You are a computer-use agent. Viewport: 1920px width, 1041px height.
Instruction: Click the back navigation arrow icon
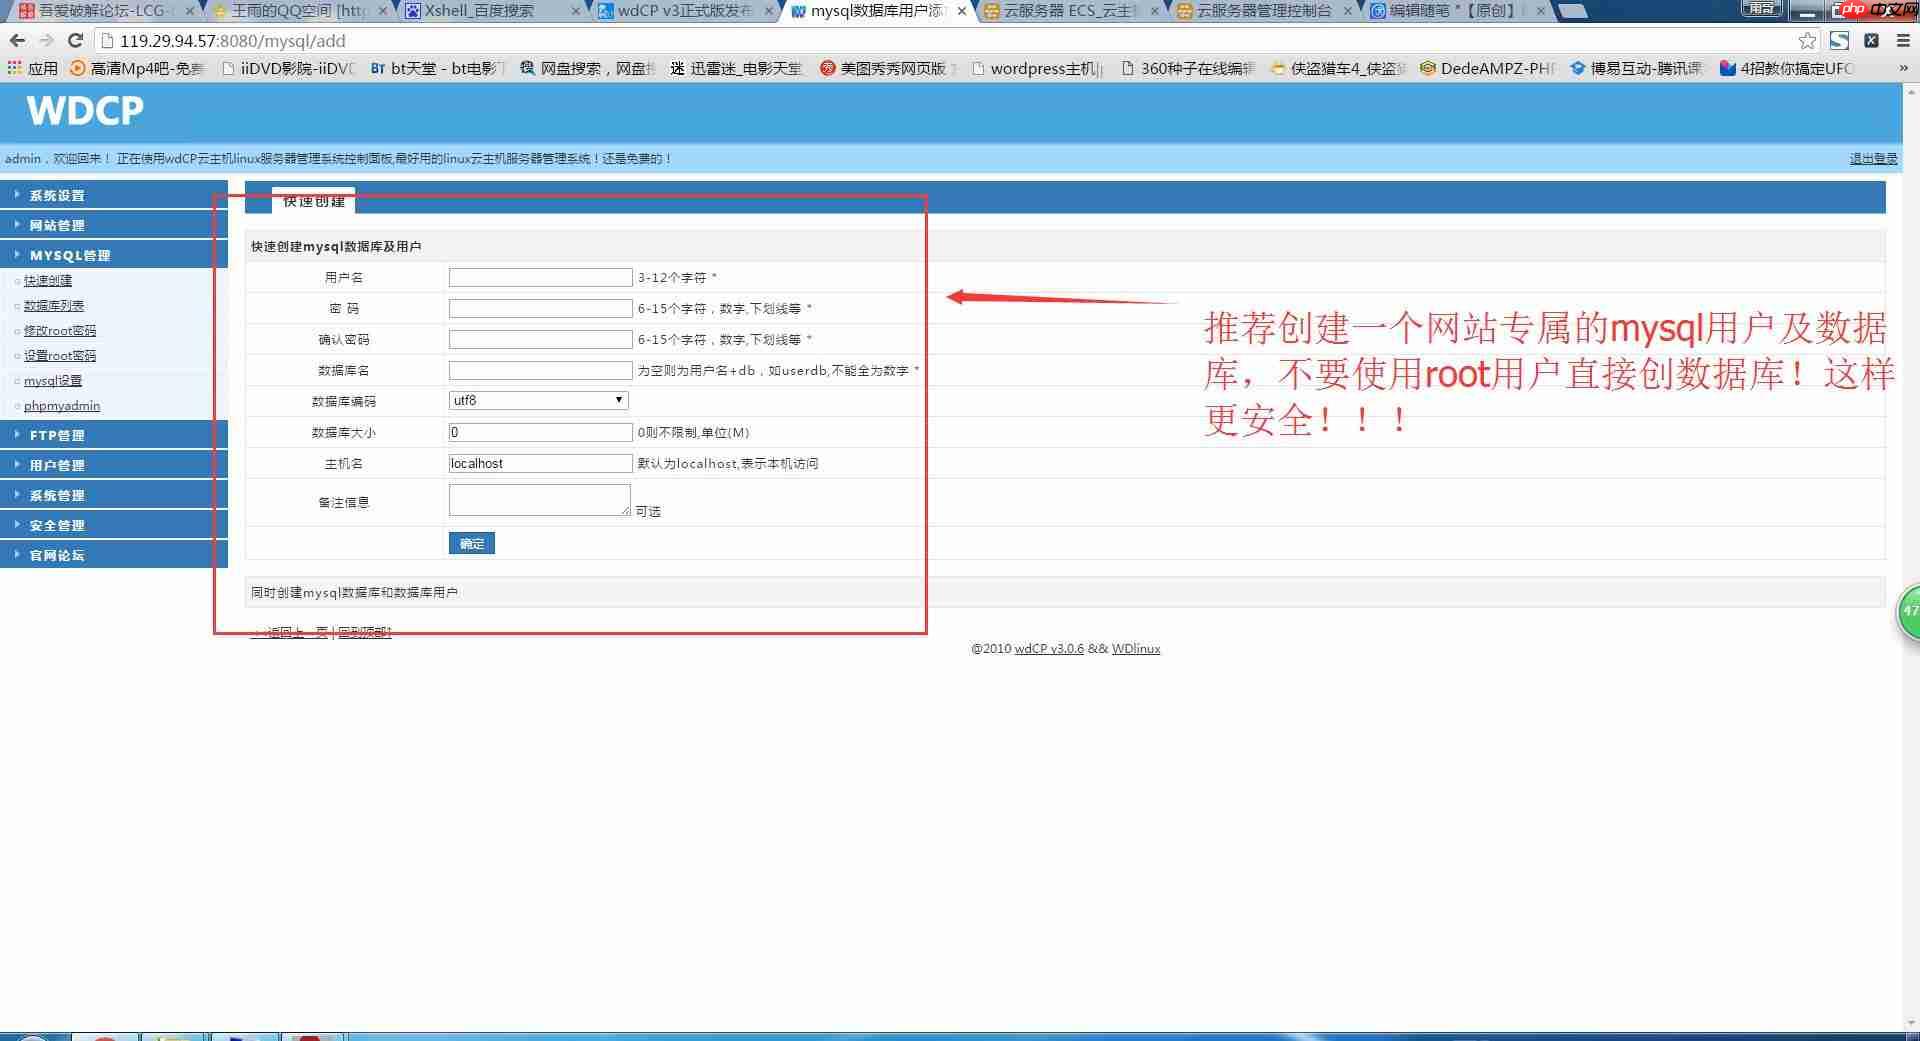(17, 41)
